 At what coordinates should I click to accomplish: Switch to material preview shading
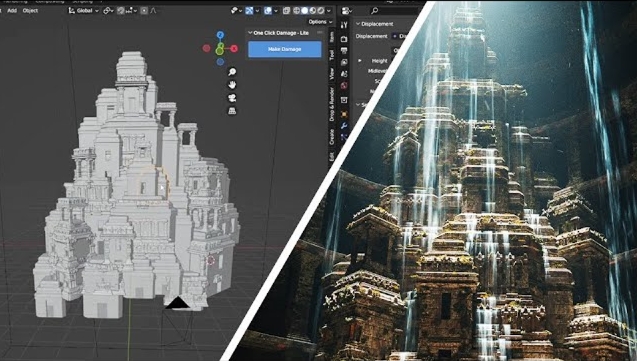(x=313, y=11)
